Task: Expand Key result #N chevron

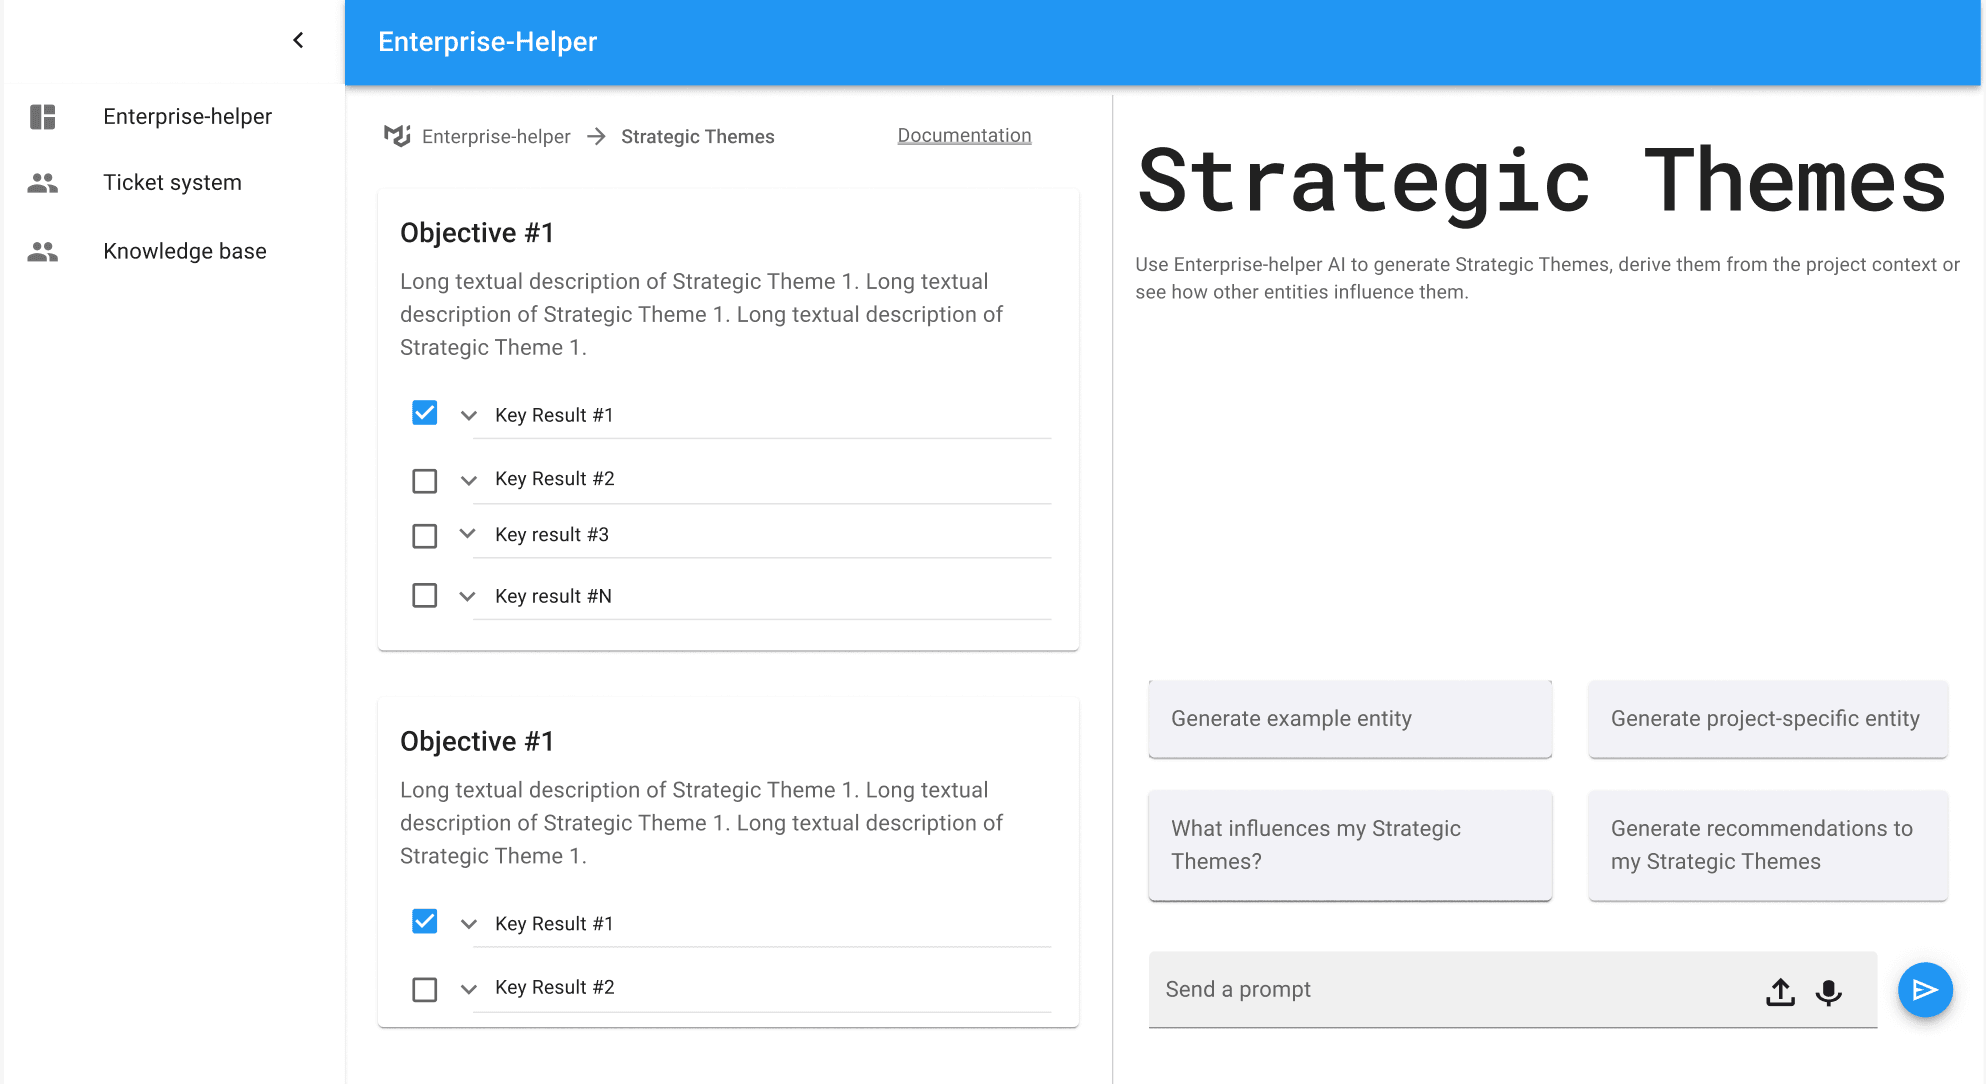Action: pyautogui.click(x=467, y=597)
